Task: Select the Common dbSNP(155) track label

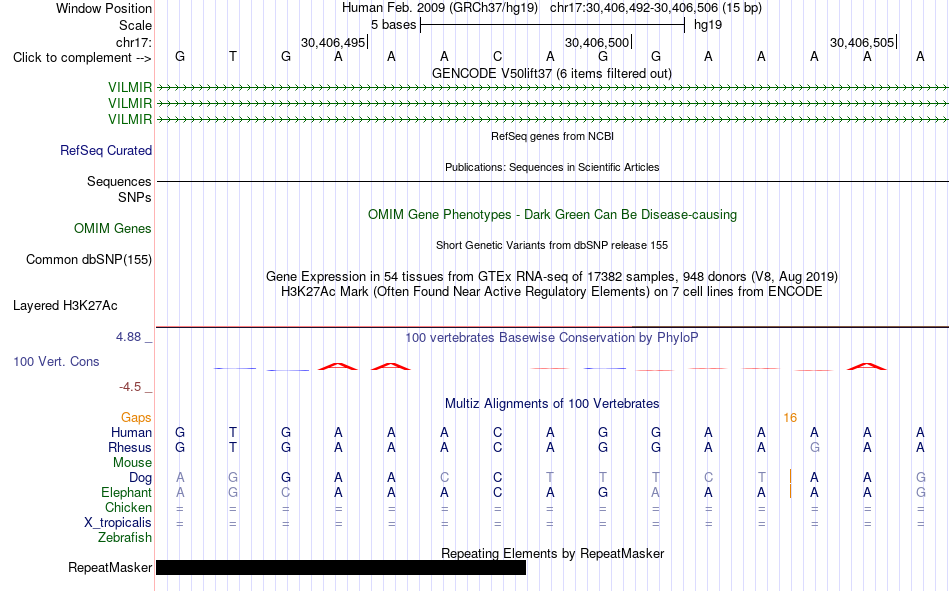Action: pos(88,259)
